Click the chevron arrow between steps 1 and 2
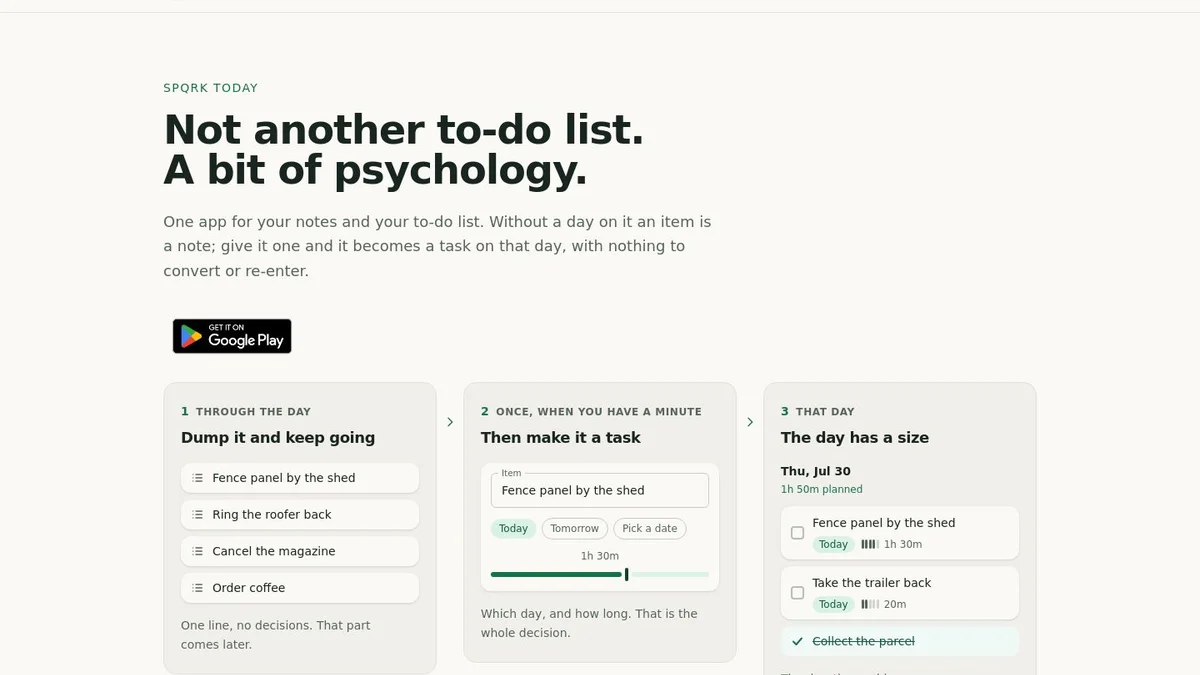The height and width of the screenshot is (675, 1200). [x=450, y=422]
